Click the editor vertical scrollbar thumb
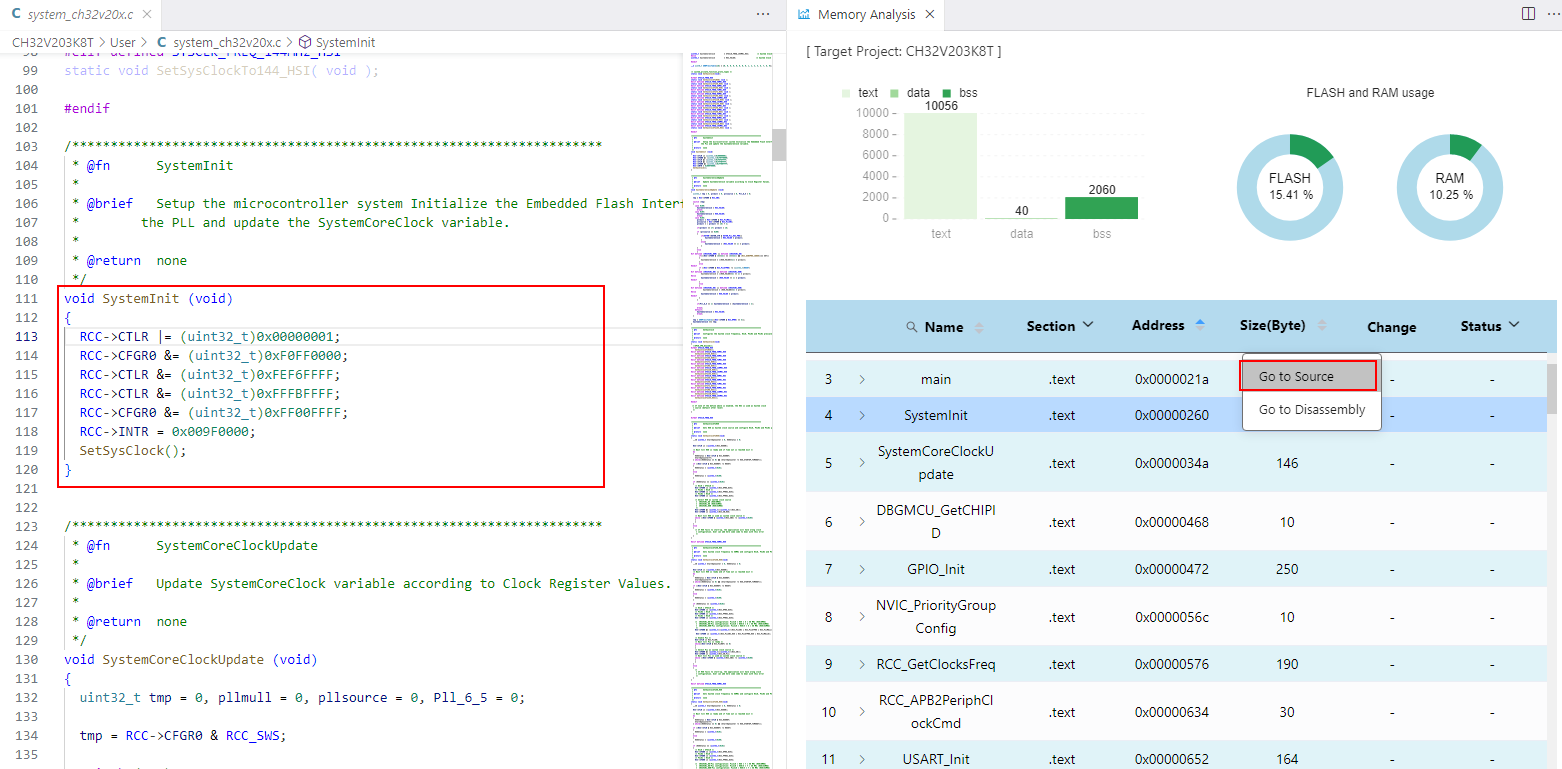Viewport: 1562px width, 769px height. (x=779, y=144)
